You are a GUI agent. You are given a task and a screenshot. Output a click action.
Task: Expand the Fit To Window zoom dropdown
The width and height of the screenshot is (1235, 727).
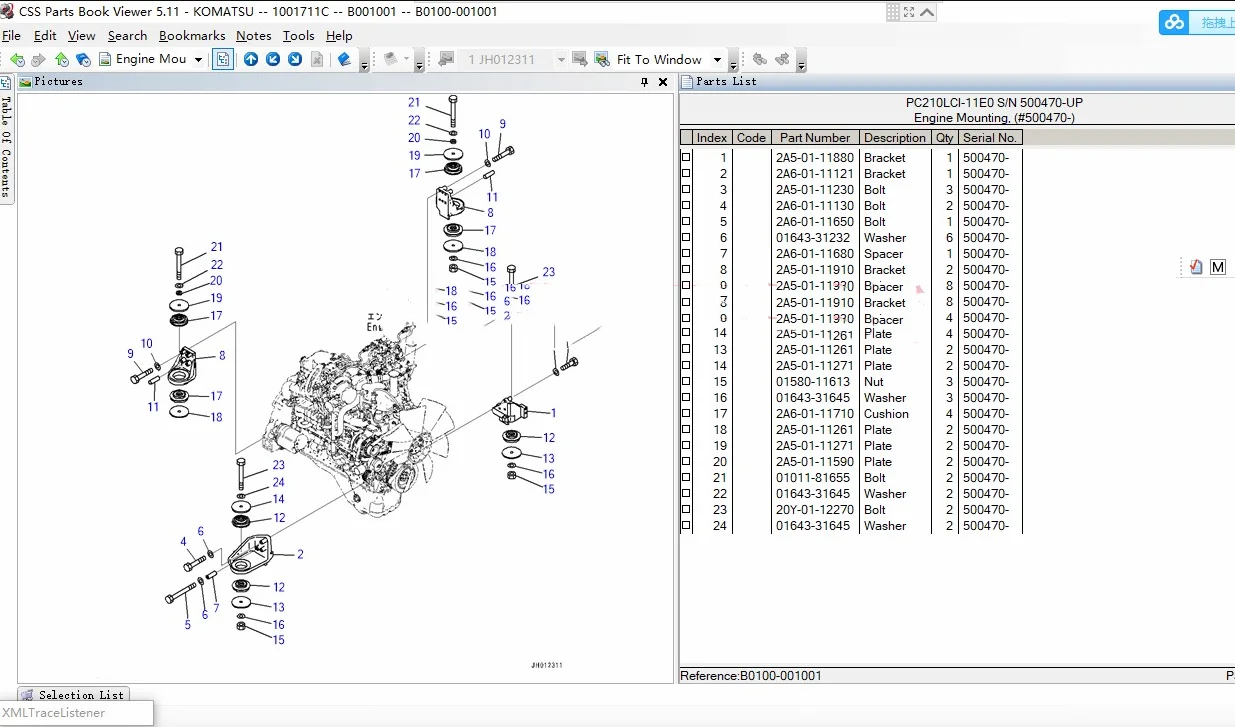(717, 60)
